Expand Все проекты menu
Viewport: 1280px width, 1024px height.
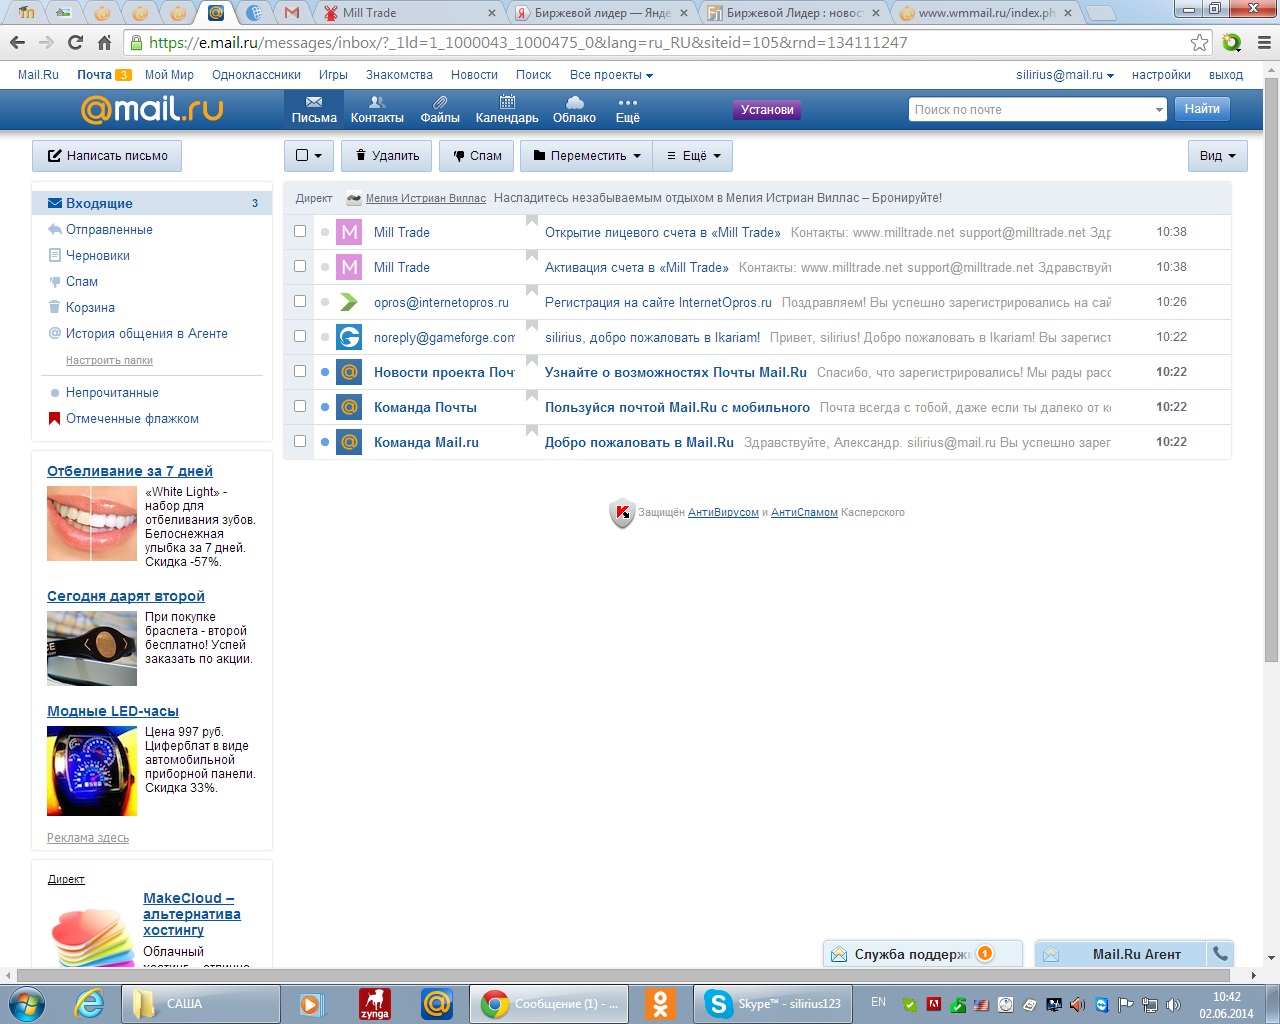coord(611,75)
